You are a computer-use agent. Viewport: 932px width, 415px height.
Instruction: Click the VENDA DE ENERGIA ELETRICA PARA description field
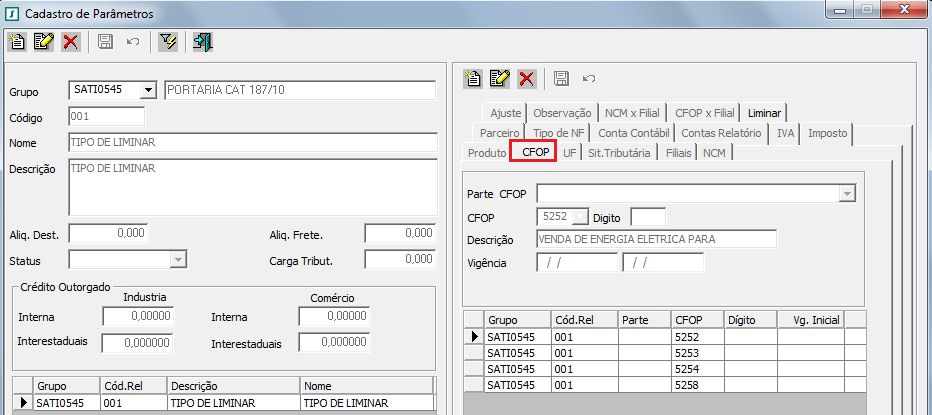pos(656,239)
